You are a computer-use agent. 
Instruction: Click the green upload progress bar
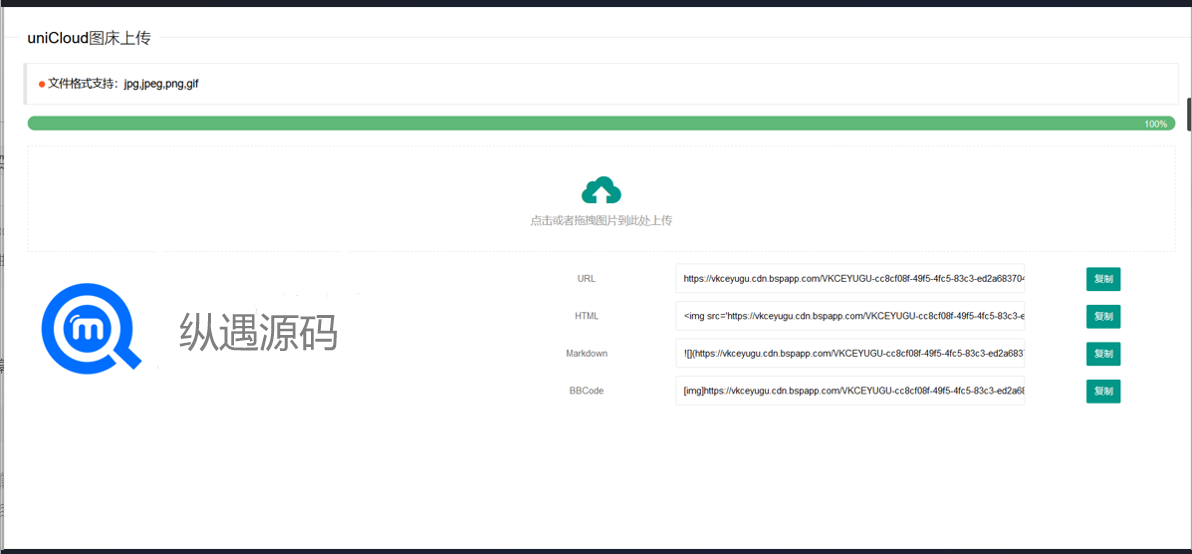click(x=580, y=123)
